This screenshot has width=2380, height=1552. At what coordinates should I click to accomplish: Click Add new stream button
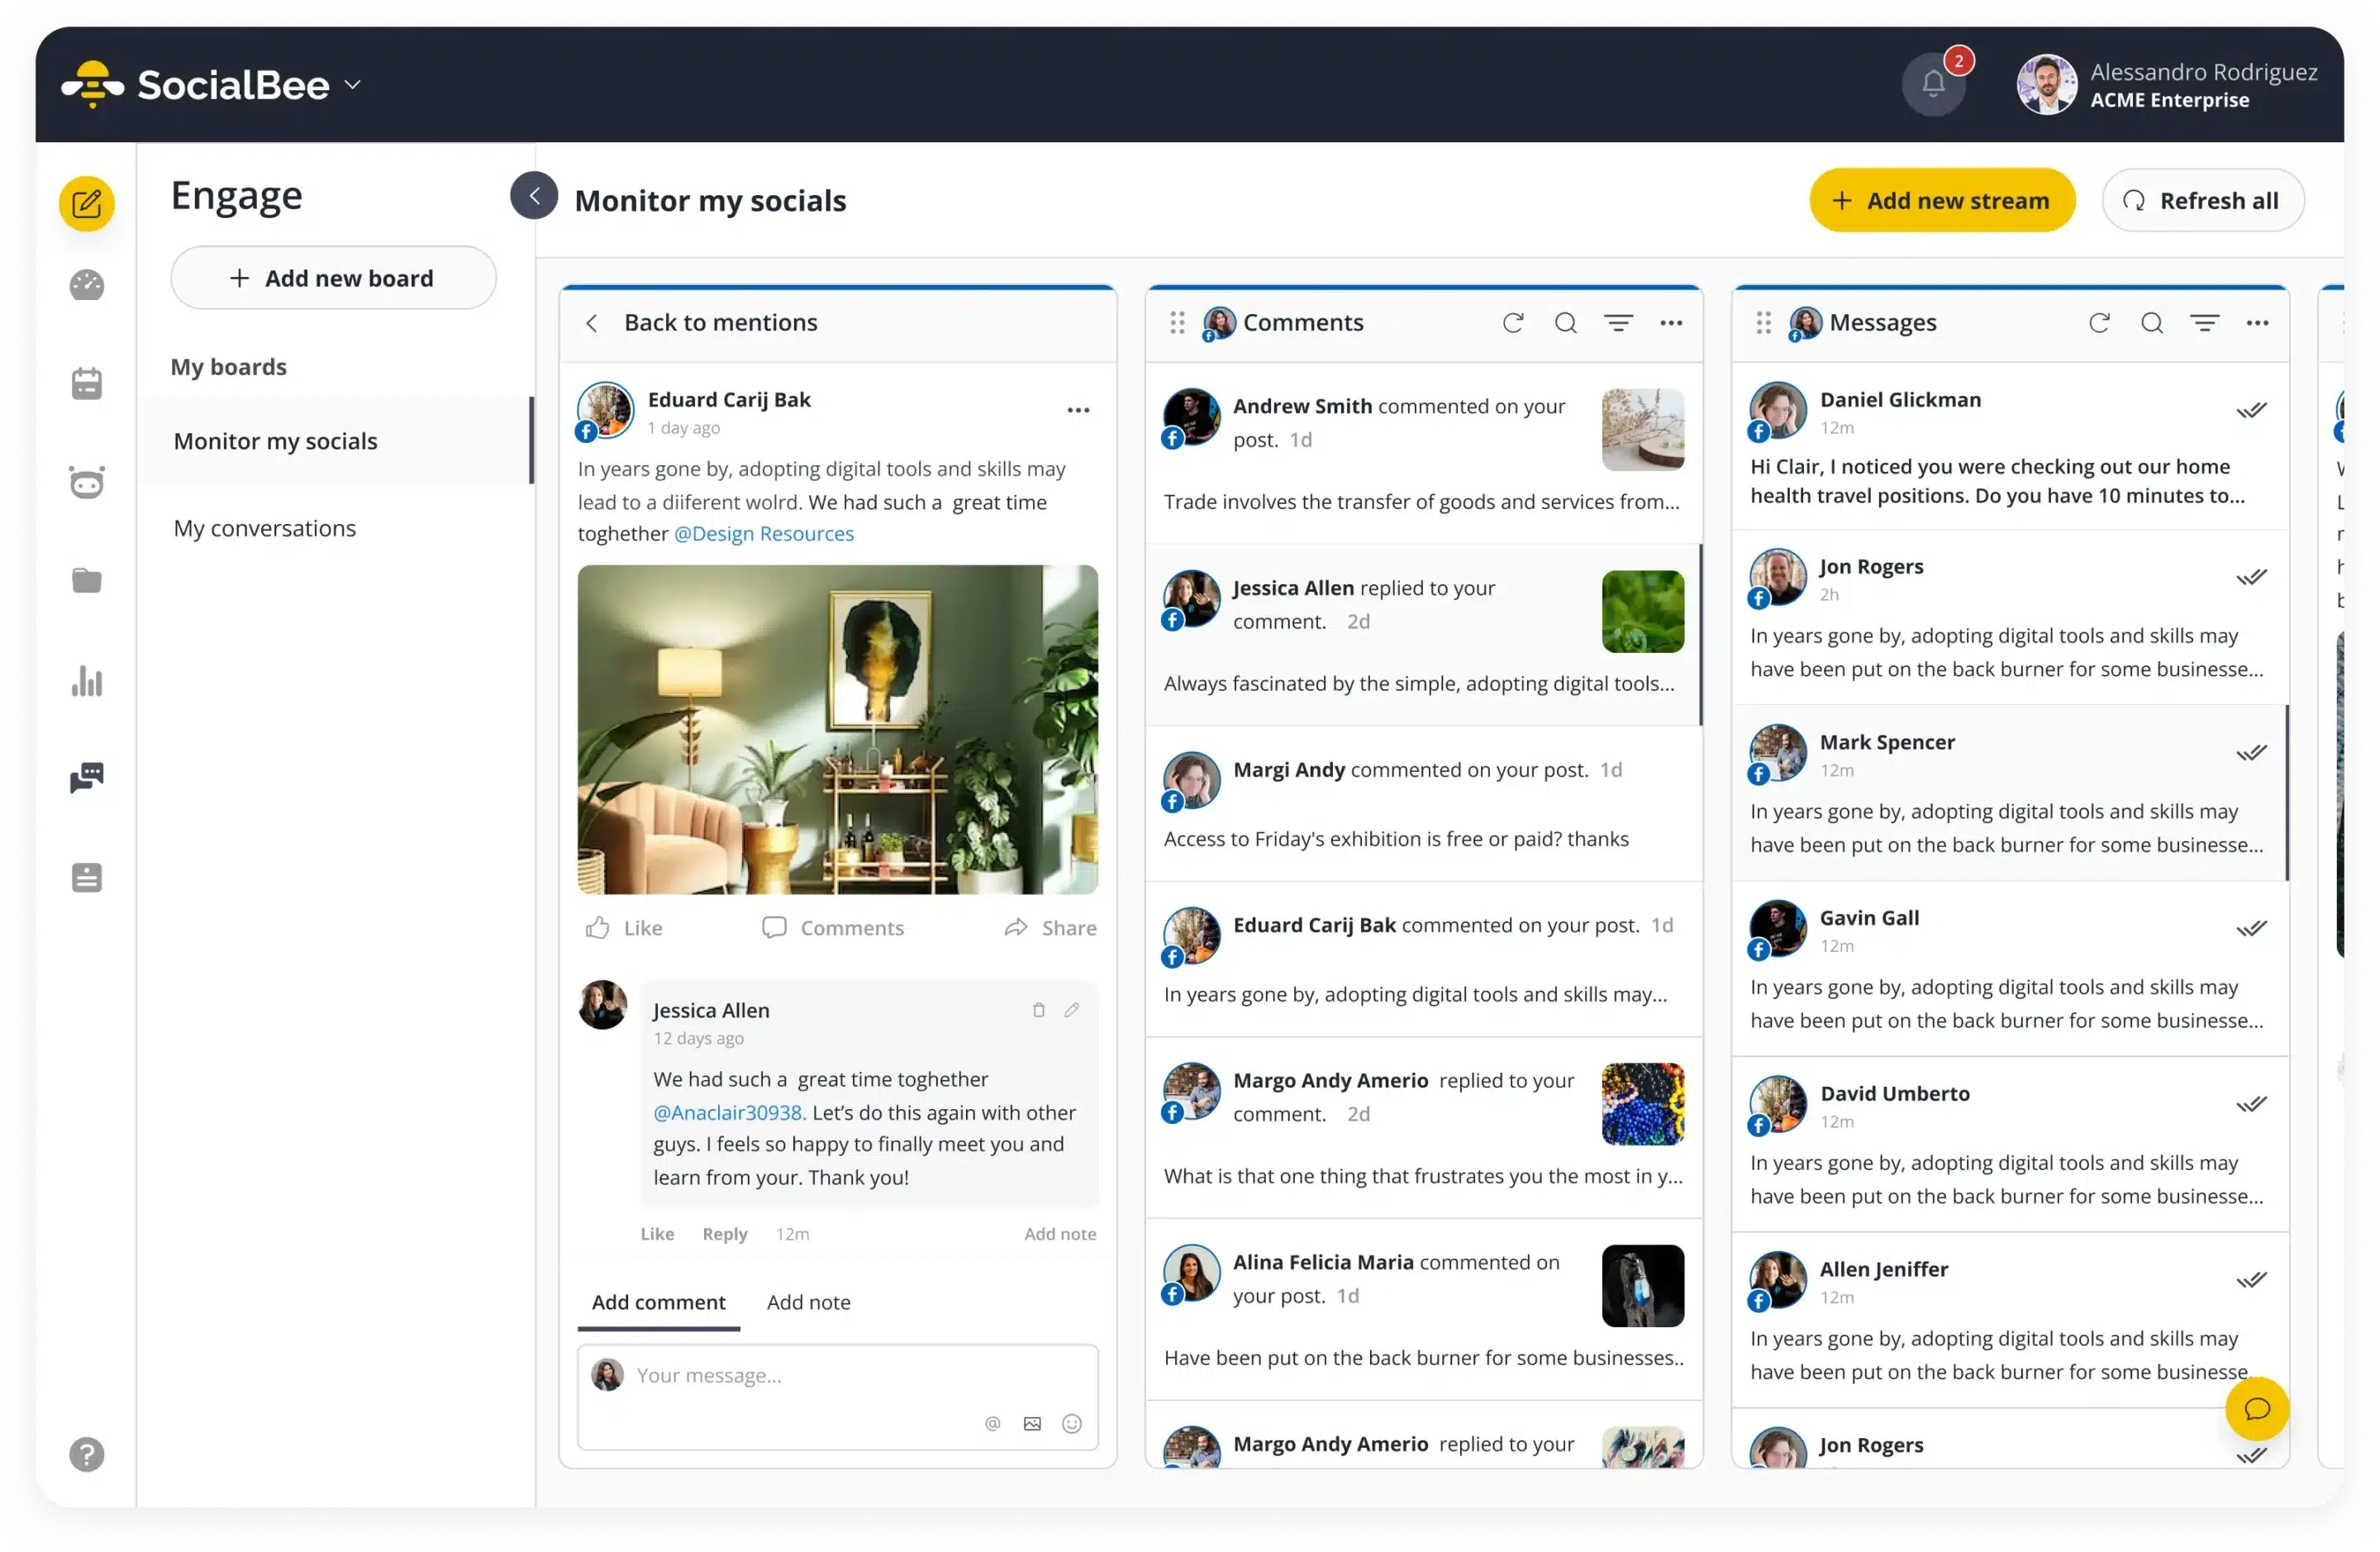pos(1940,199)
